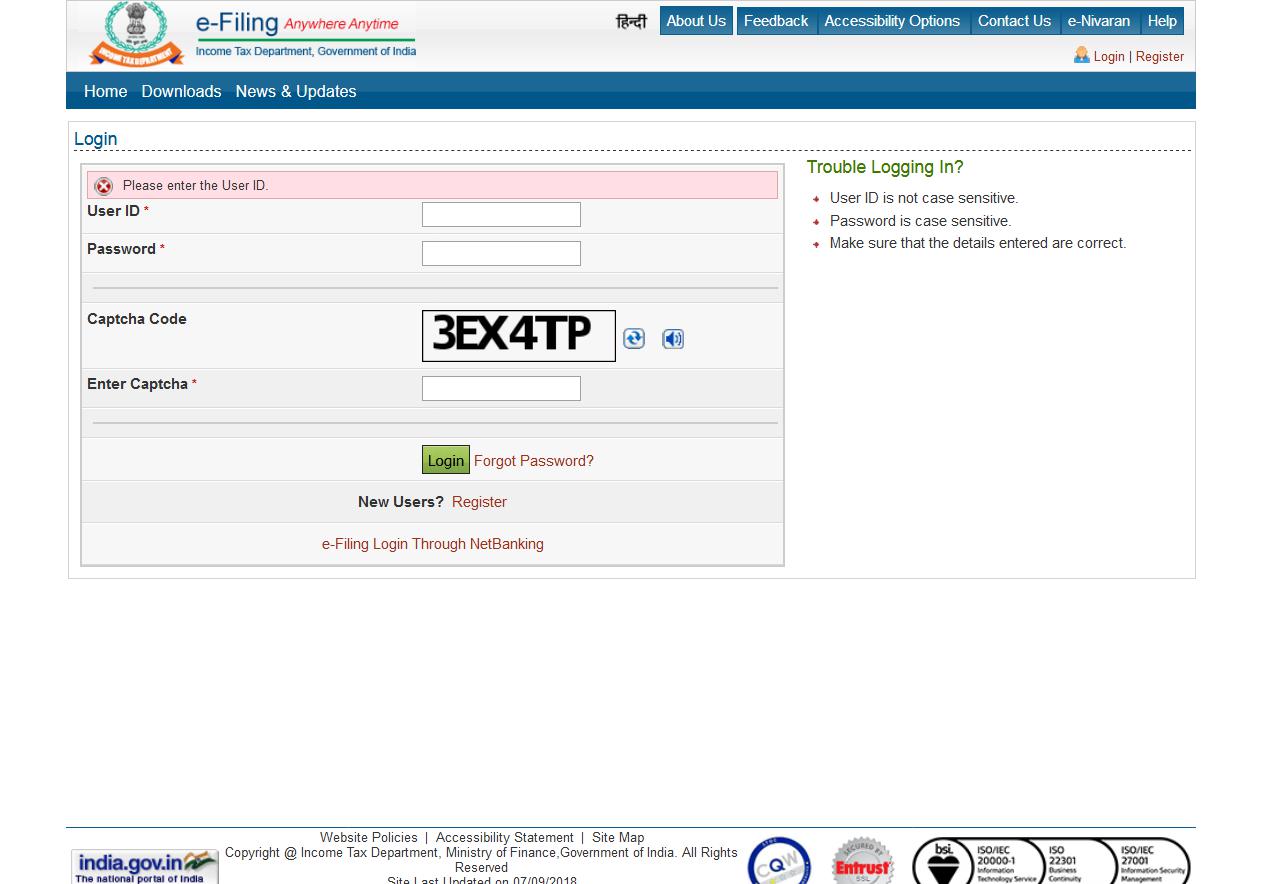Click the Register link in the header
This screenshot has width=1279, height=884.
tap(1160, 57)
